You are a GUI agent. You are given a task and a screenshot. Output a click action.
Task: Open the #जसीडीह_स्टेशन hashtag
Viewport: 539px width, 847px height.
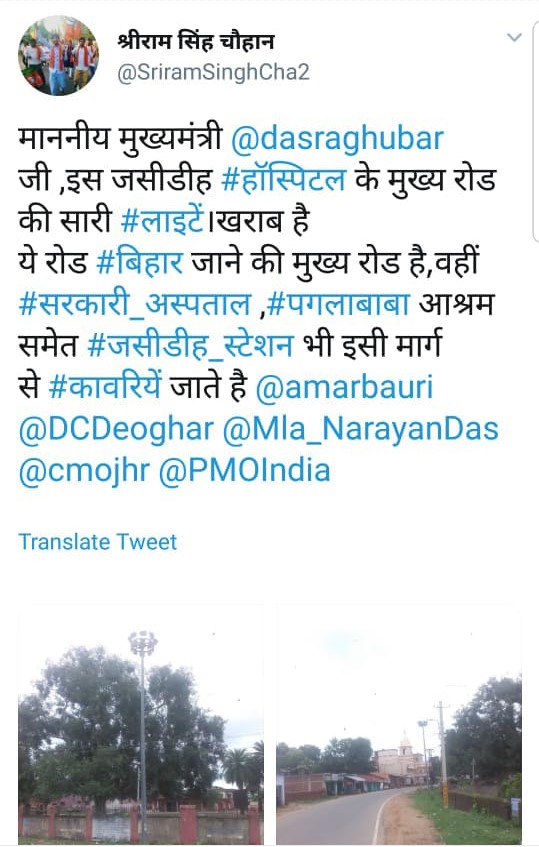coord(191,346)
